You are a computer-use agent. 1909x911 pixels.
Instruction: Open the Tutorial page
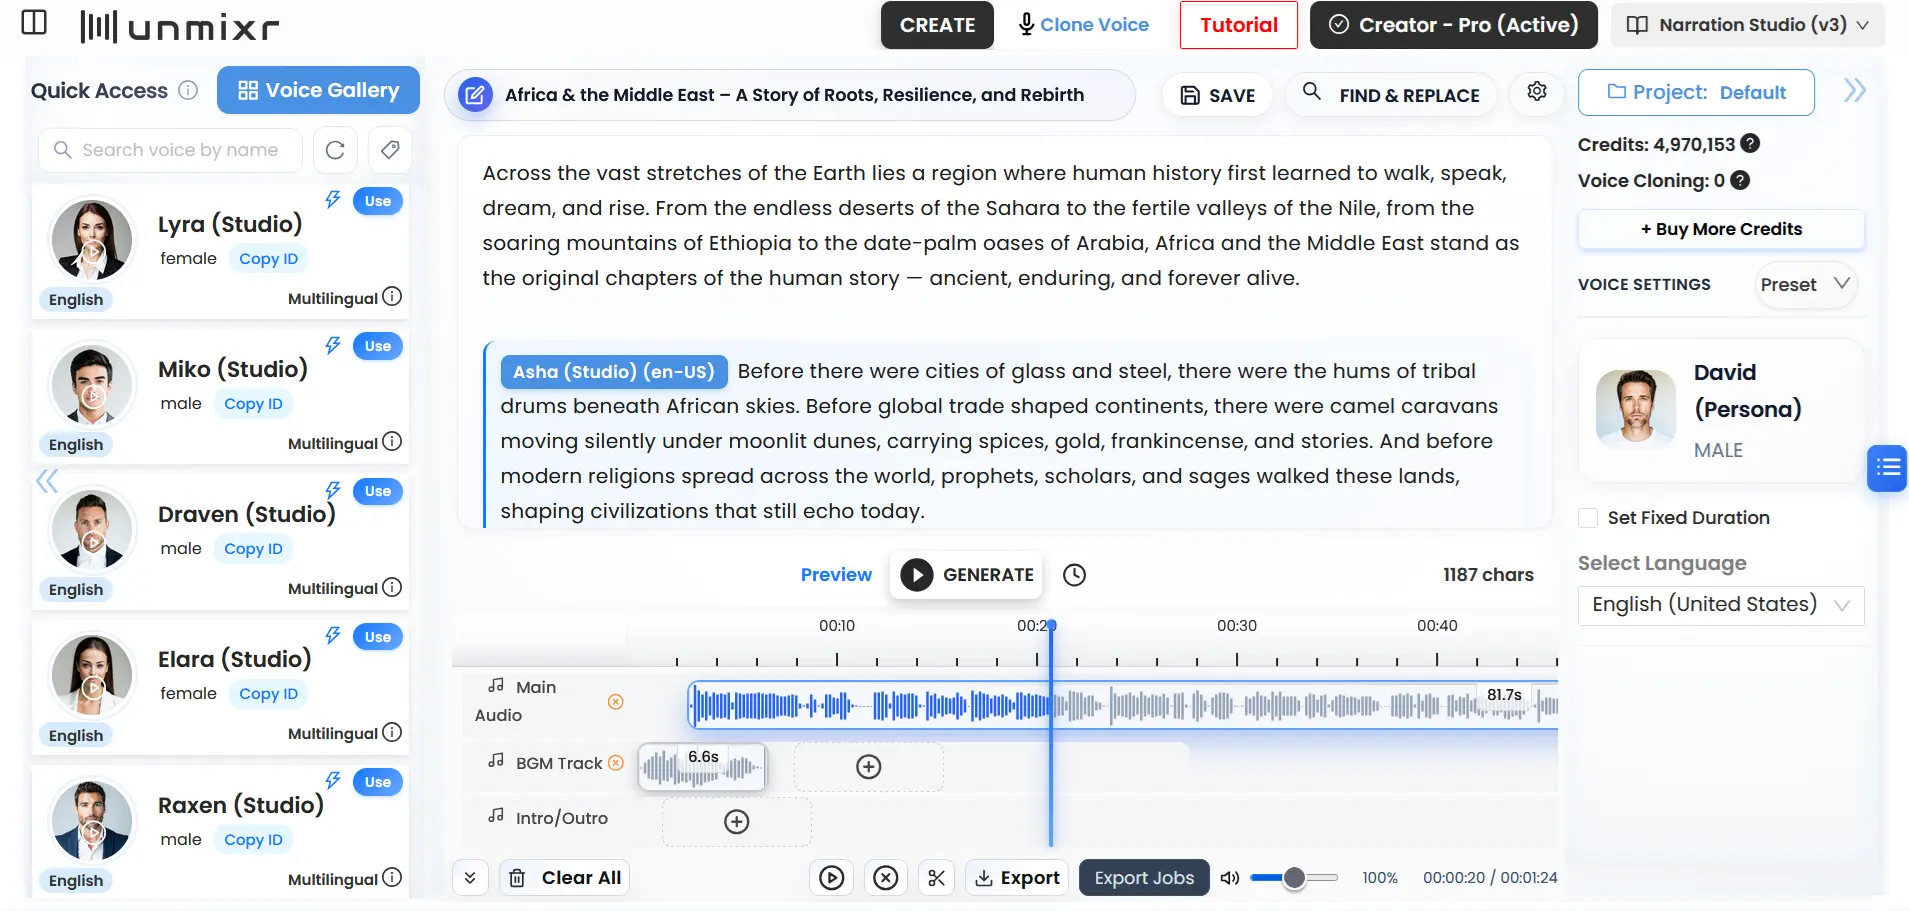coord(1238,24)
